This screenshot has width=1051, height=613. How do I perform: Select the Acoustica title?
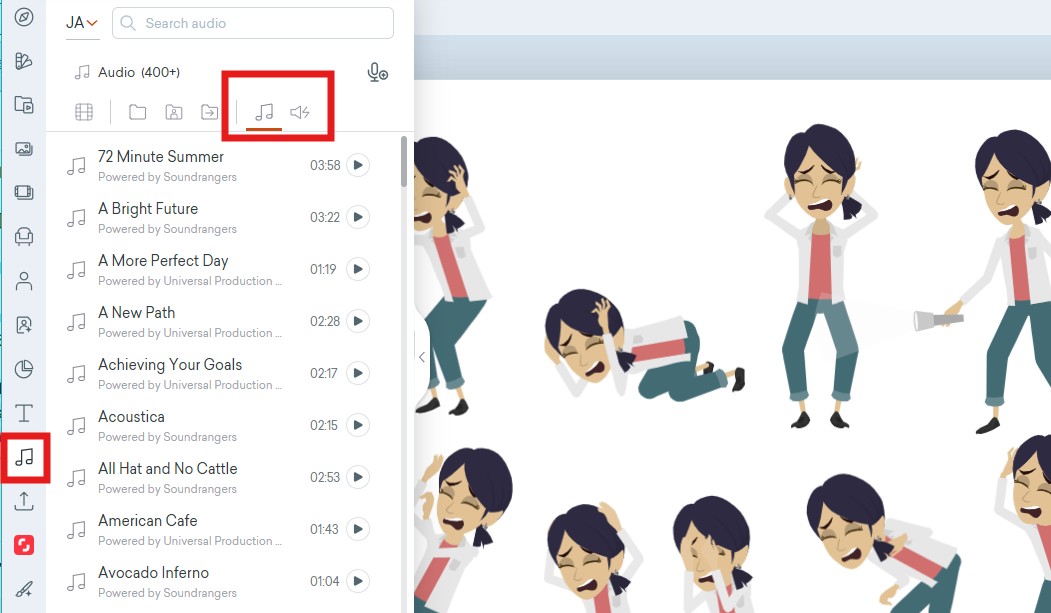coord(131,417)
